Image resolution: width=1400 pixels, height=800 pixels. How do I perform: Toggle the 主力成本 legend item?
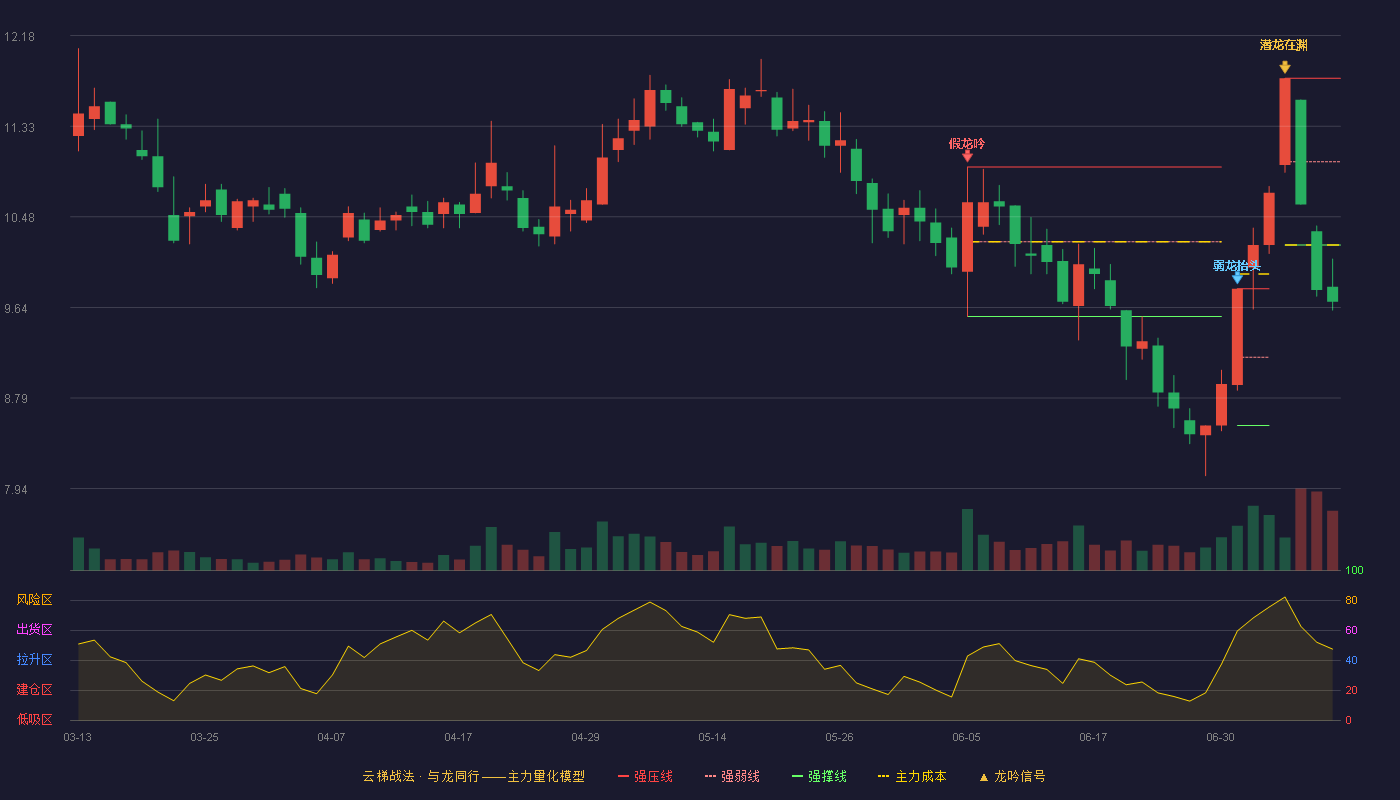[912, 776]
